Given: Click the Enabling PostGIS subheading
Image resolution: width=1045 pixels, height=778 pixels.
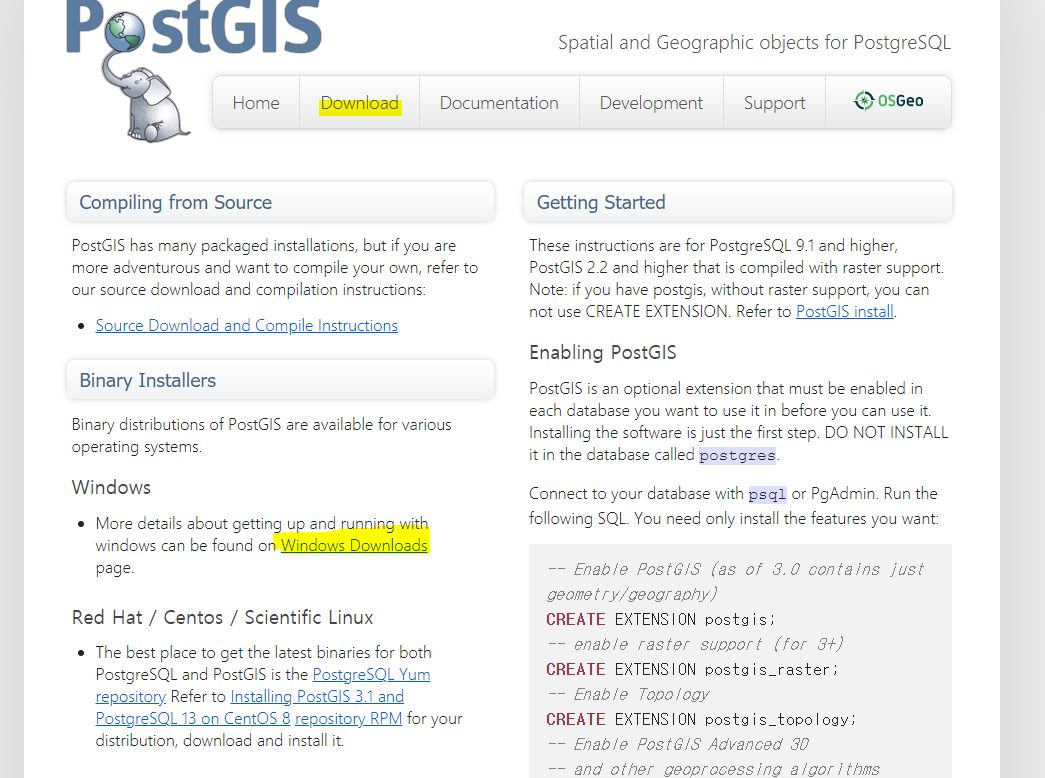Looking at the screenshot, I should coord(602,352).
